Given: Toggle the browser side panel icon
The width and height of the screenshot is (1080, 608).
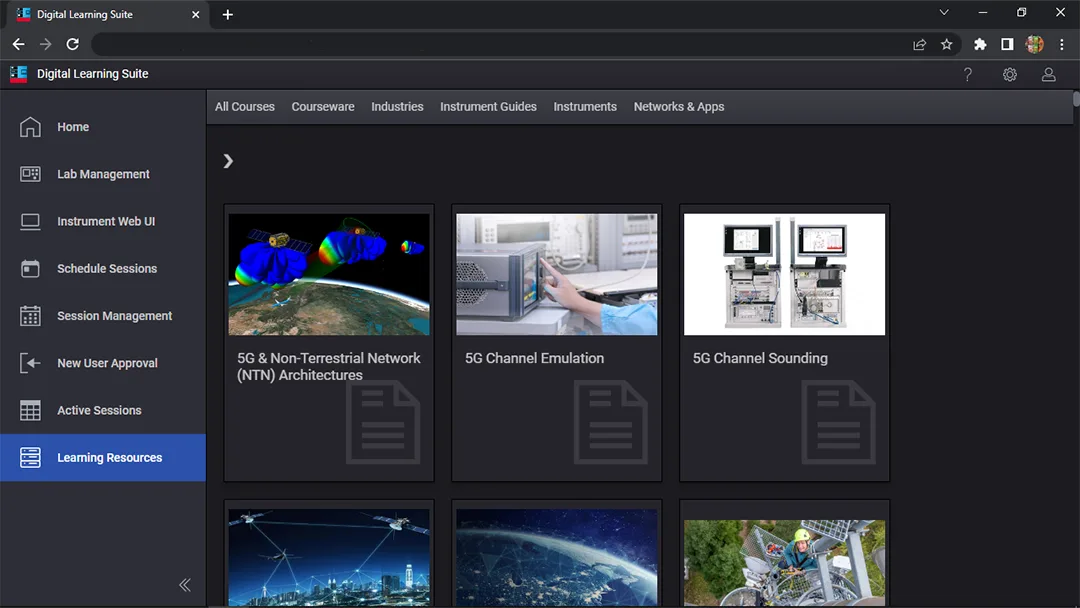Looking at the screenshot, I should pos(1007,44).
